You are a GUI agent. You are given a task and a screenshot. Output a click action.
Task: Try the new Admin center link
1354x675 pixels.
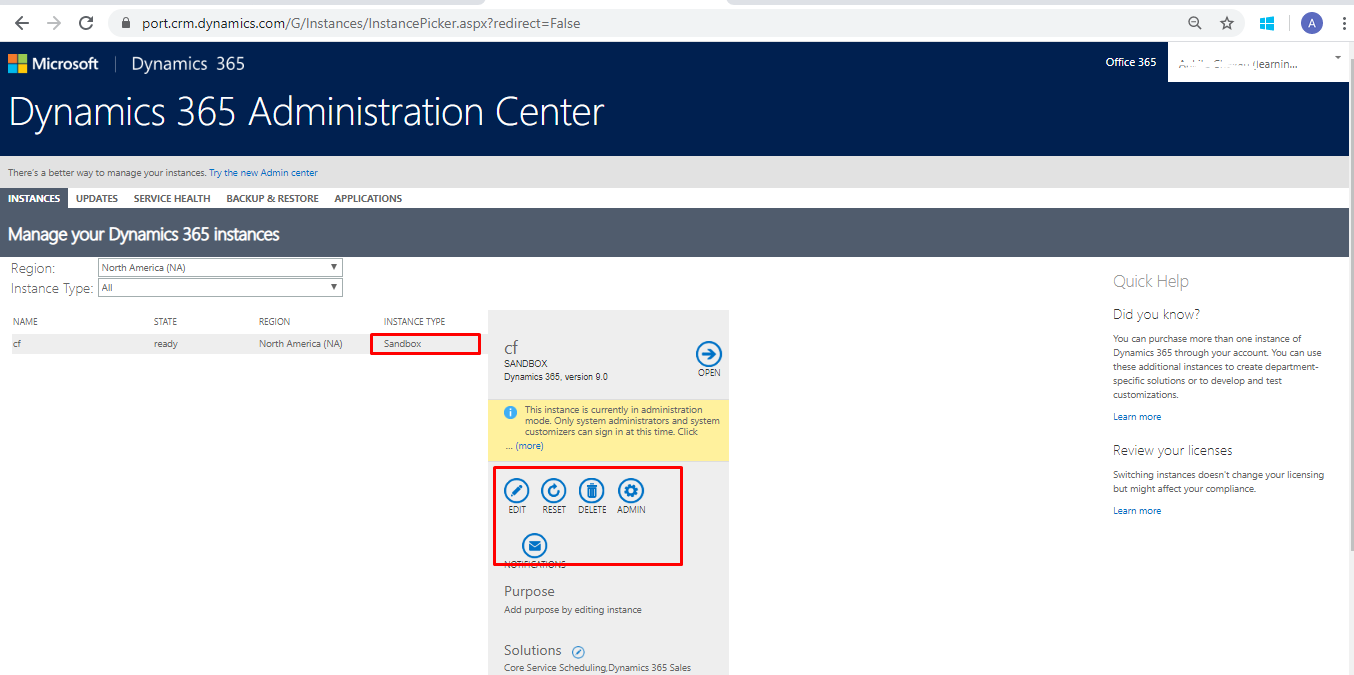coord(264,173)
